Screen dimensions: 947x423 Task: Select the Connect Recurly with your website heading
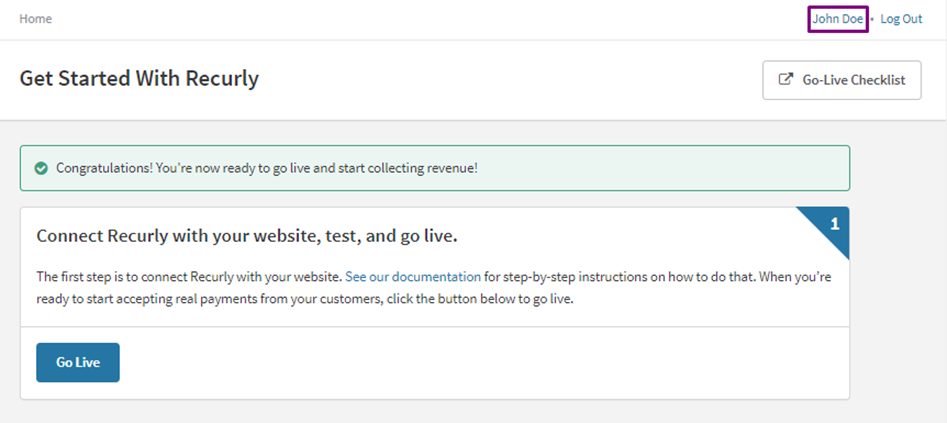247,236
